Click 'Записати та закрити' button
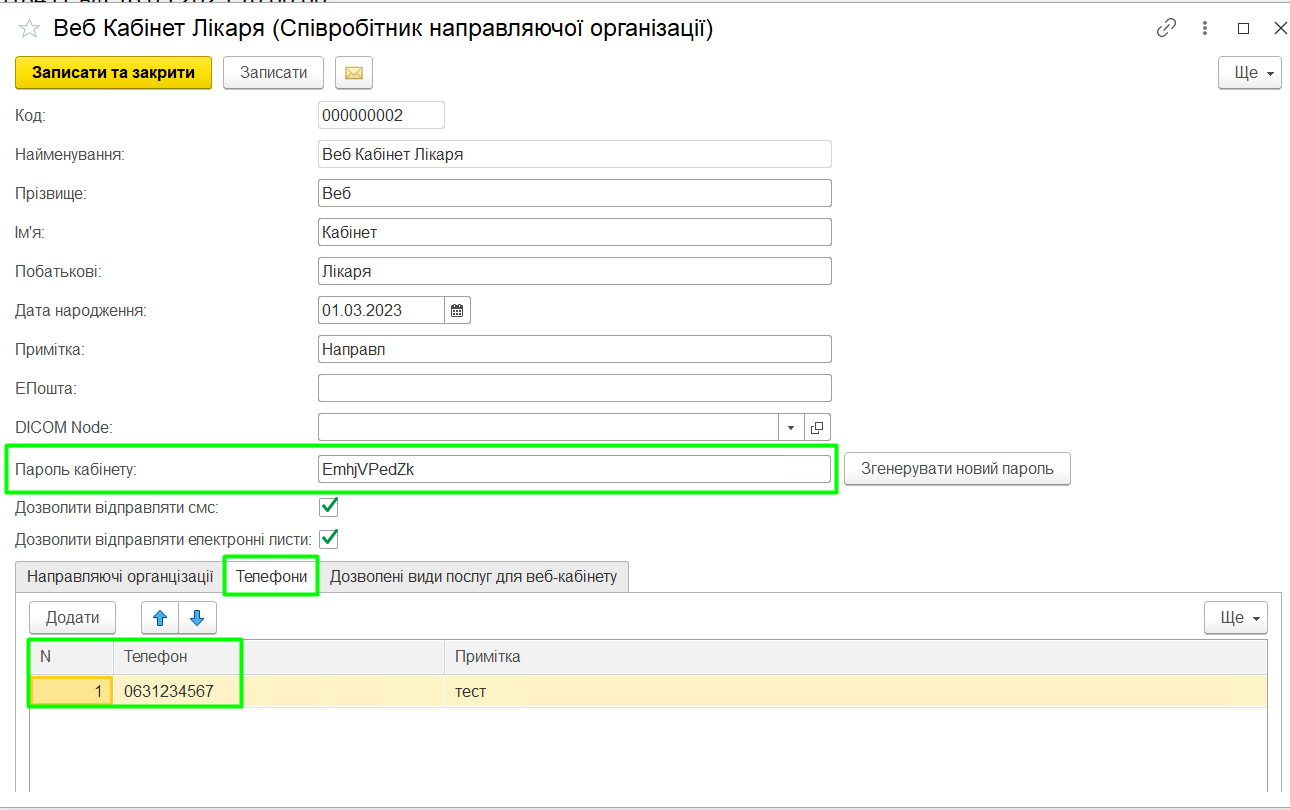This screenshot has height=810, width=1290. click(x=113, y=73)
